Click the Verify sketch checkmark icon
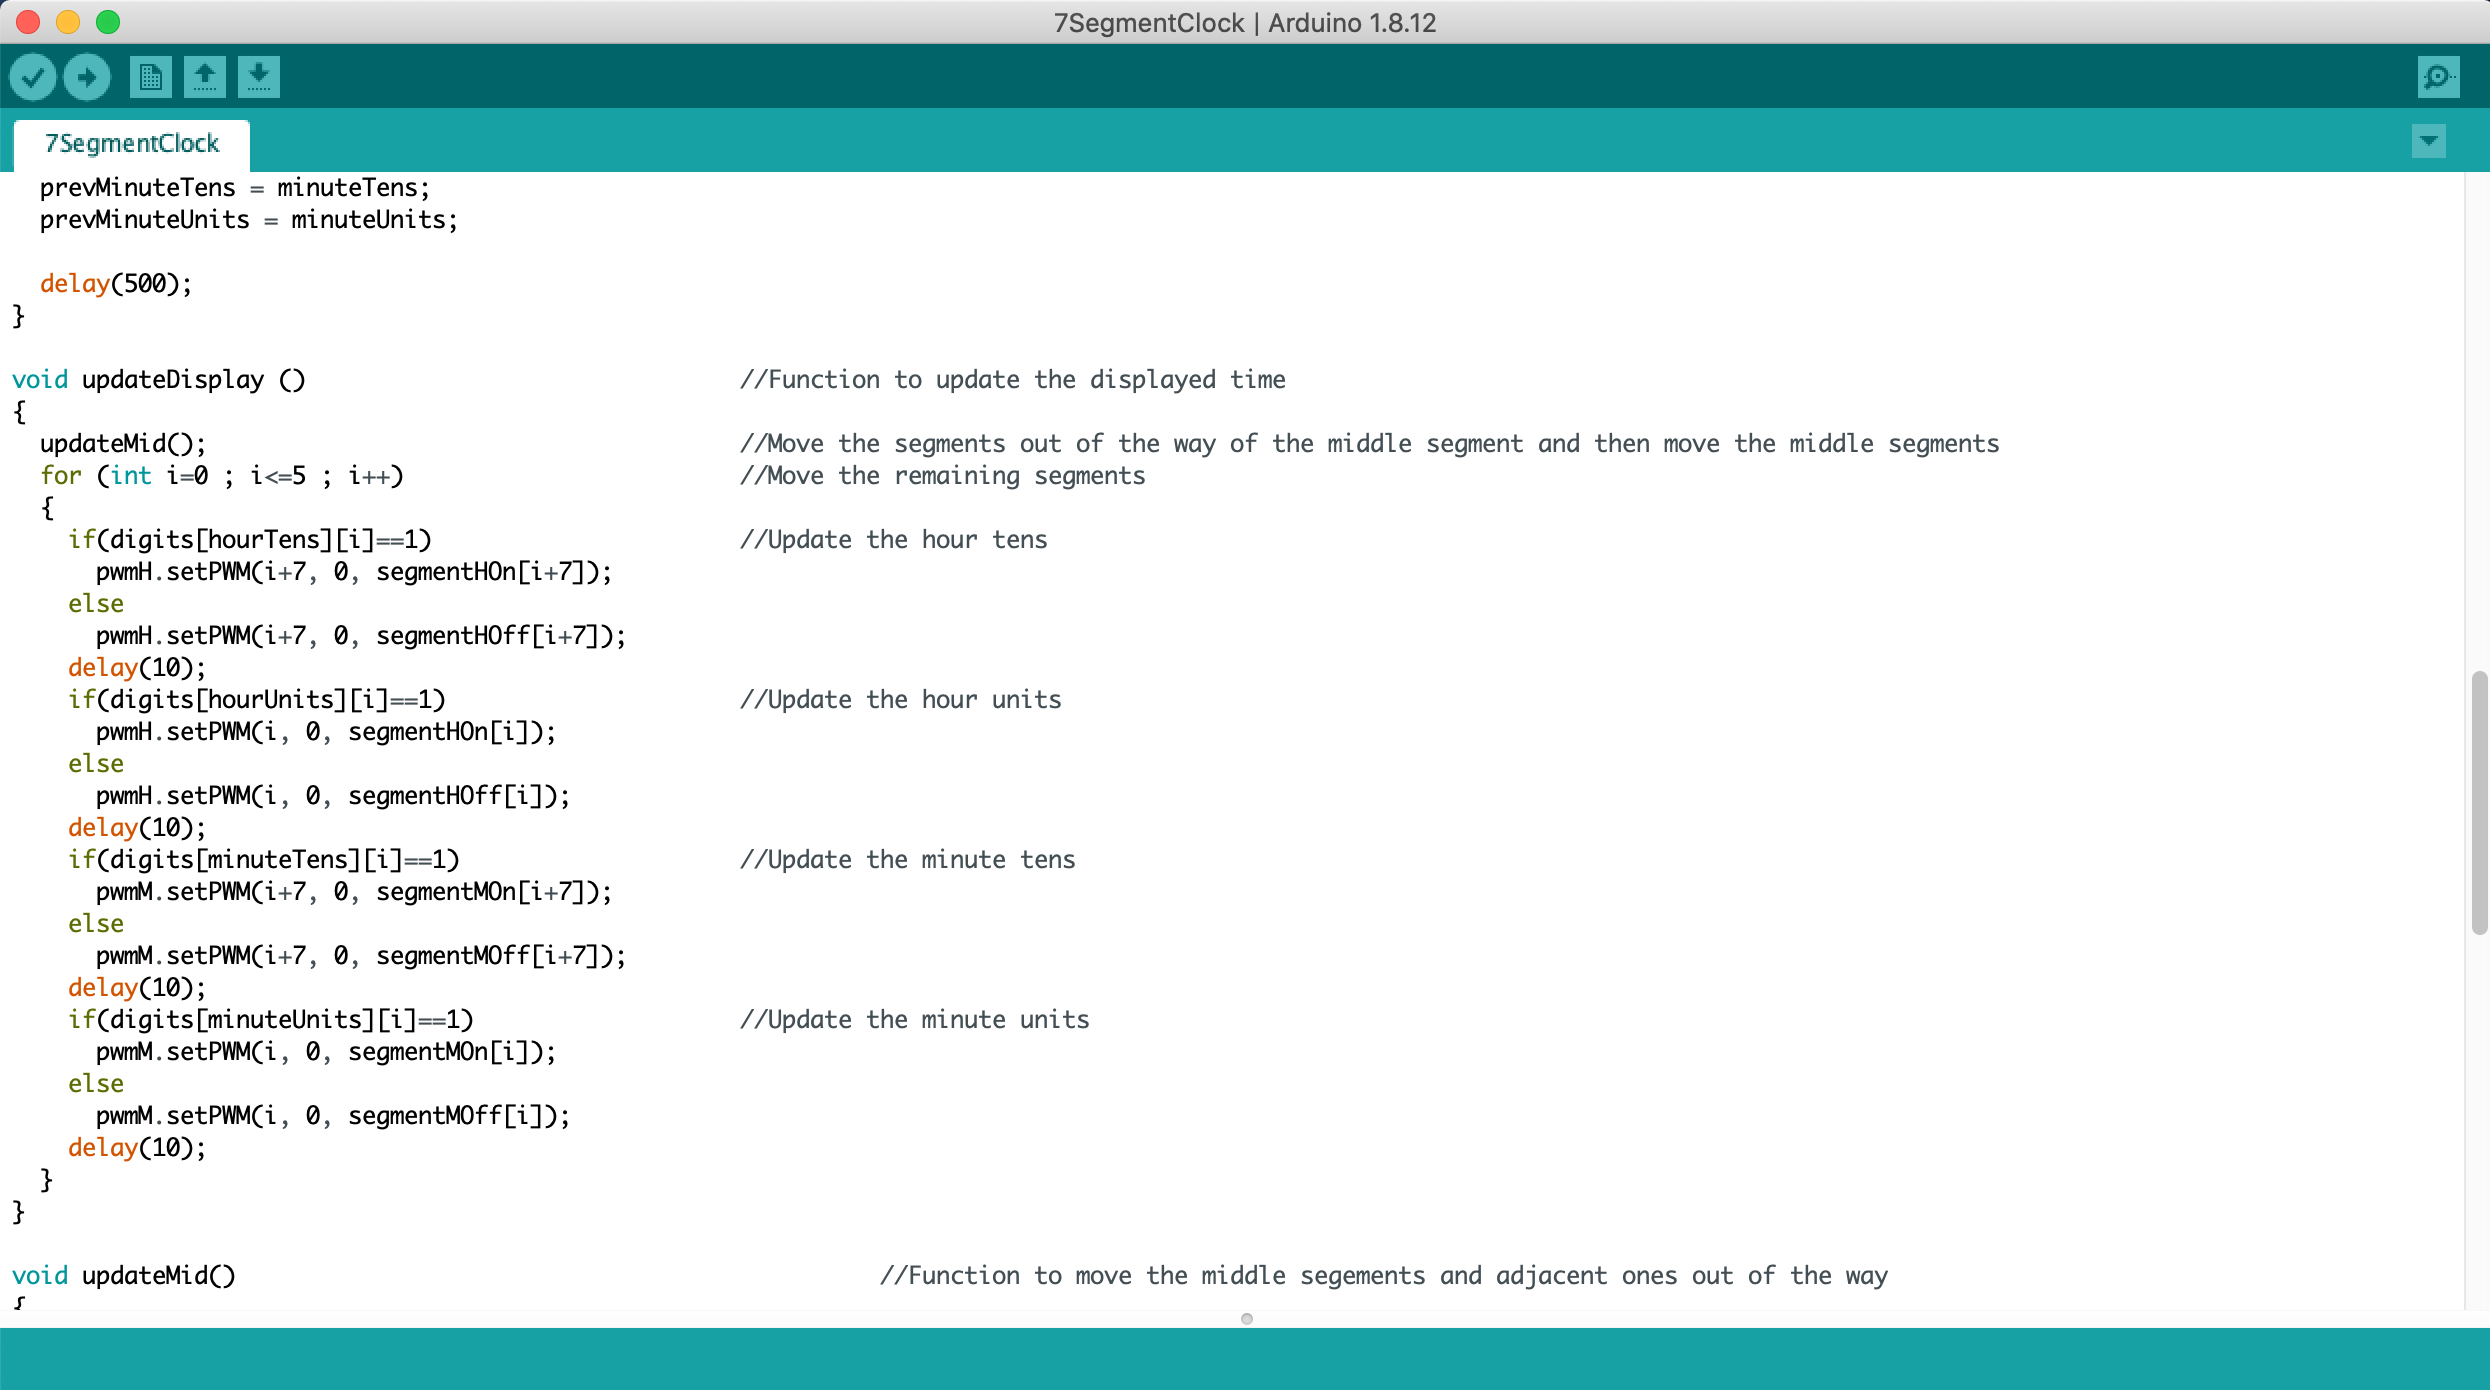Viewport: 2490px width, 1390px height. pyautogui.click(x=33, y=77)
